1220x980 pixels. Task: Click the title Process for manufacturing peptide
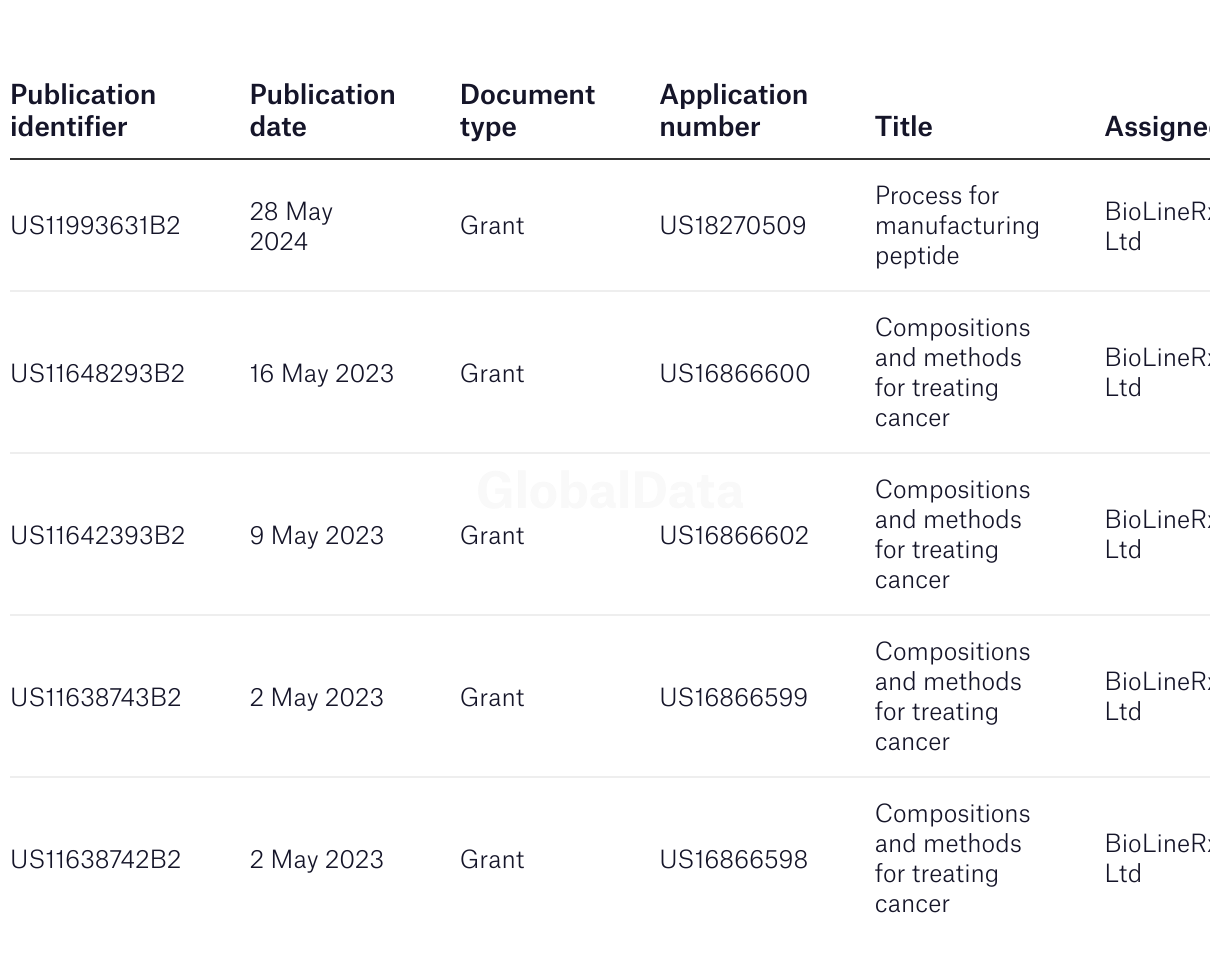957,226
